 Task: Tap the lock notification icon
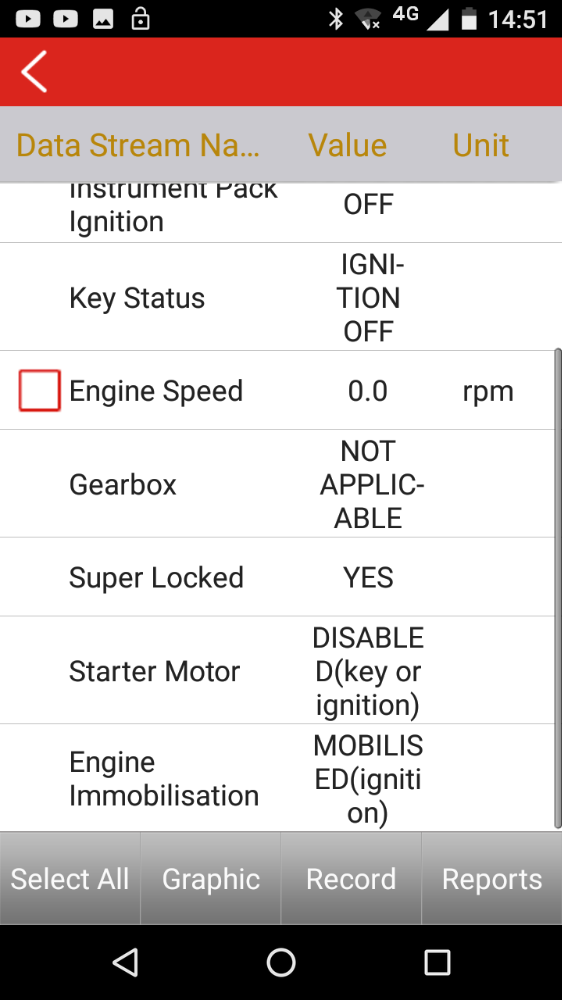pos(140,18)
